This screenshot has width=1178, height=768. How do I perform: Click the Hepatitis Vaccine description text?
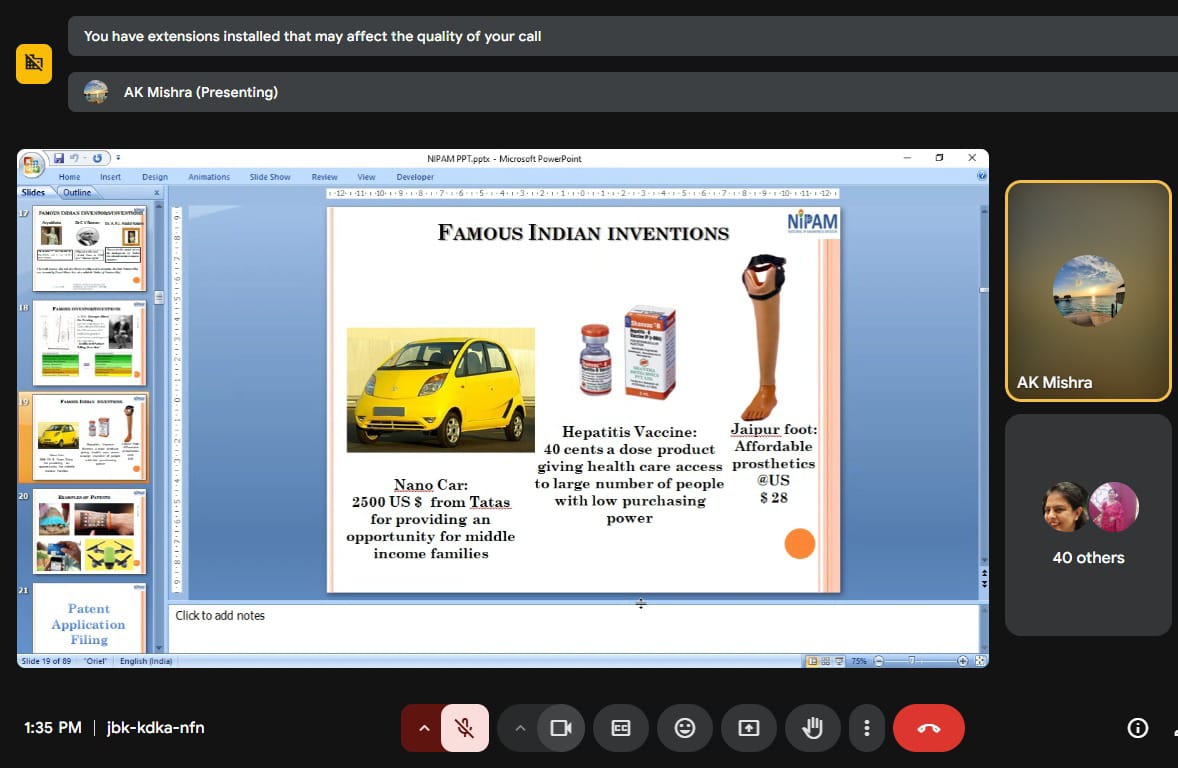click(x=629, y=474)
